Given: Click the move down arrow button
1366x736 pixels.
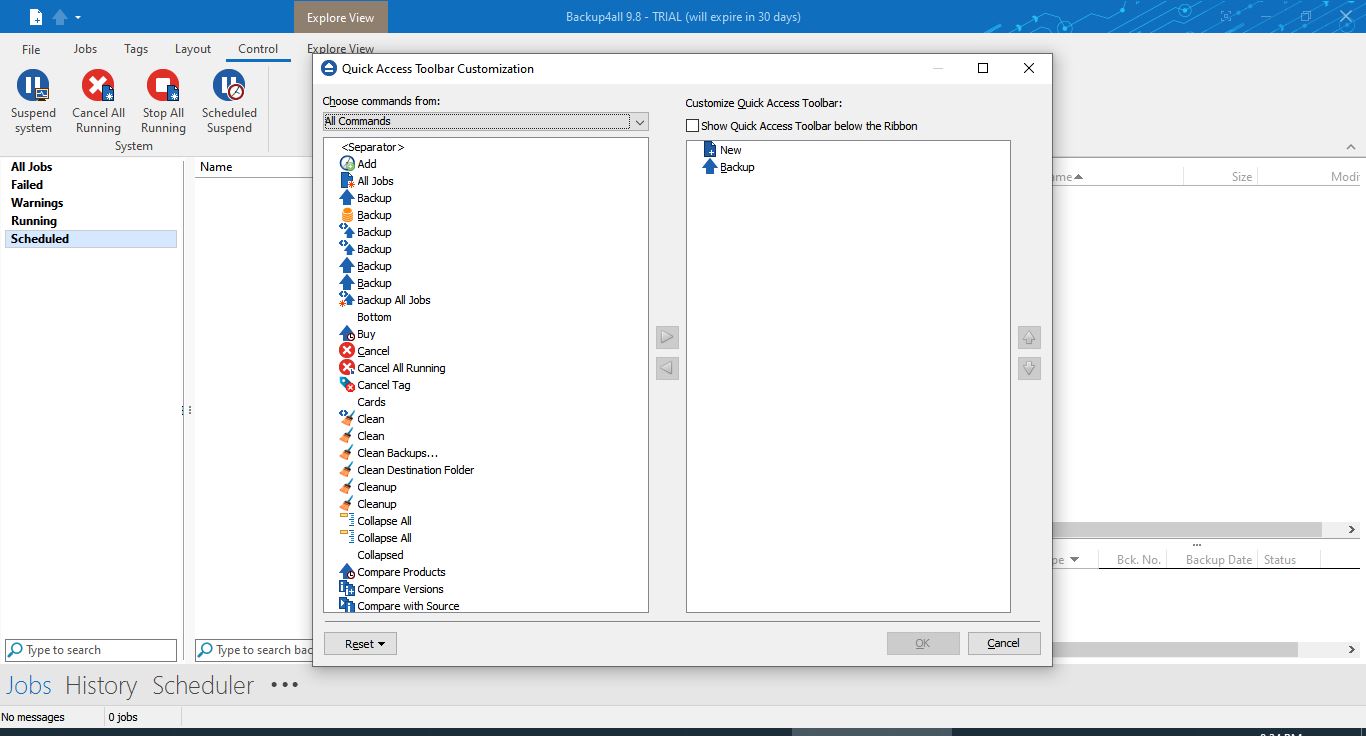Looking at the screenshot, I should coord(1029,368).
